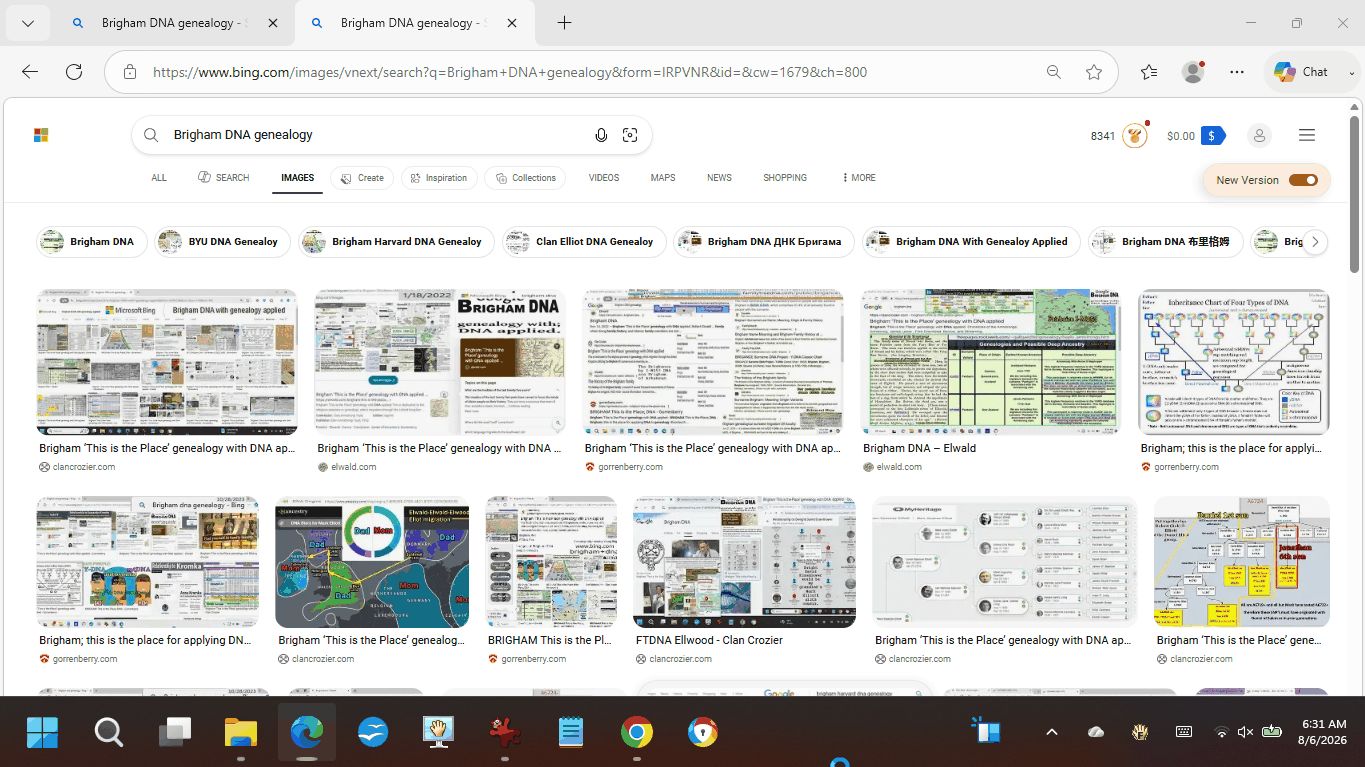This screenshot has height=767, width=1365.
Task: Open the Inheritance Chart of Four Types thumbnail
Action: coord(1234,362)
